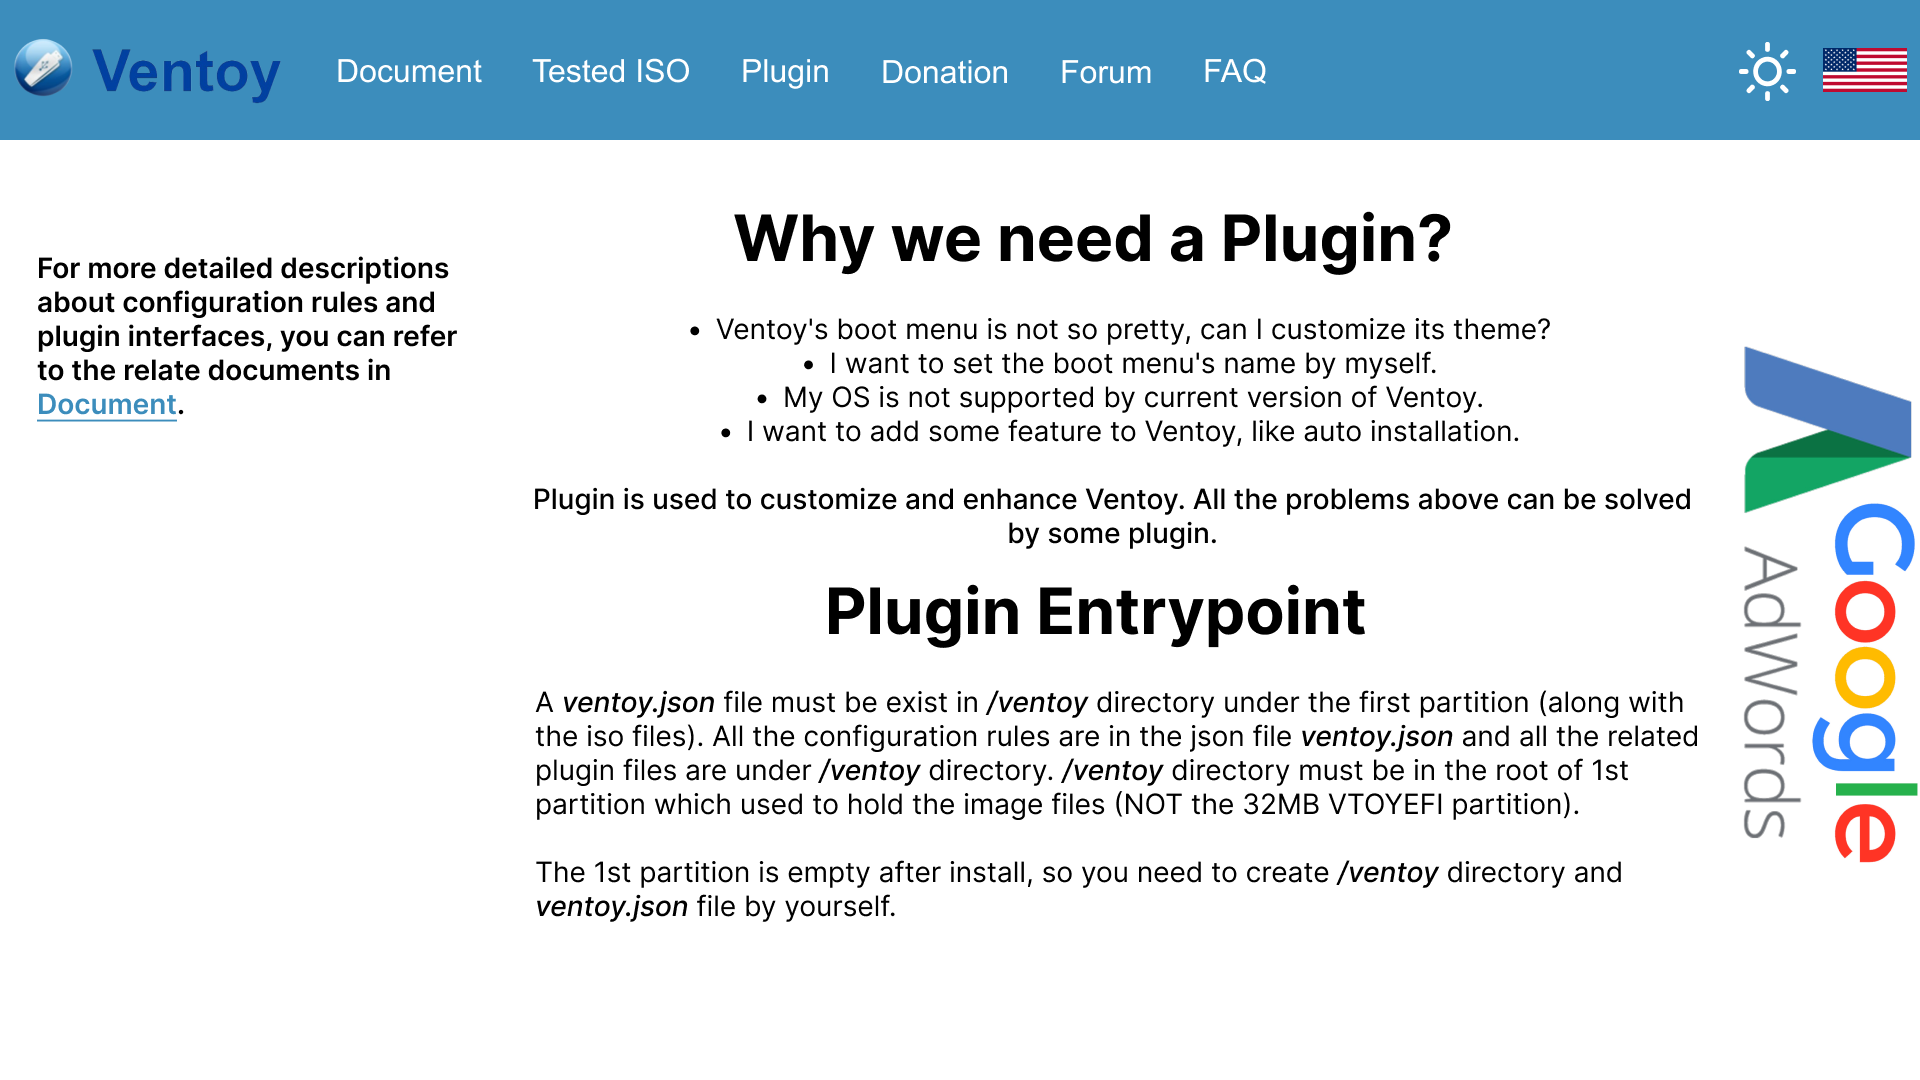Open the Document menu
Viewport: 1920px width, 1080px height.
point(409,71)
